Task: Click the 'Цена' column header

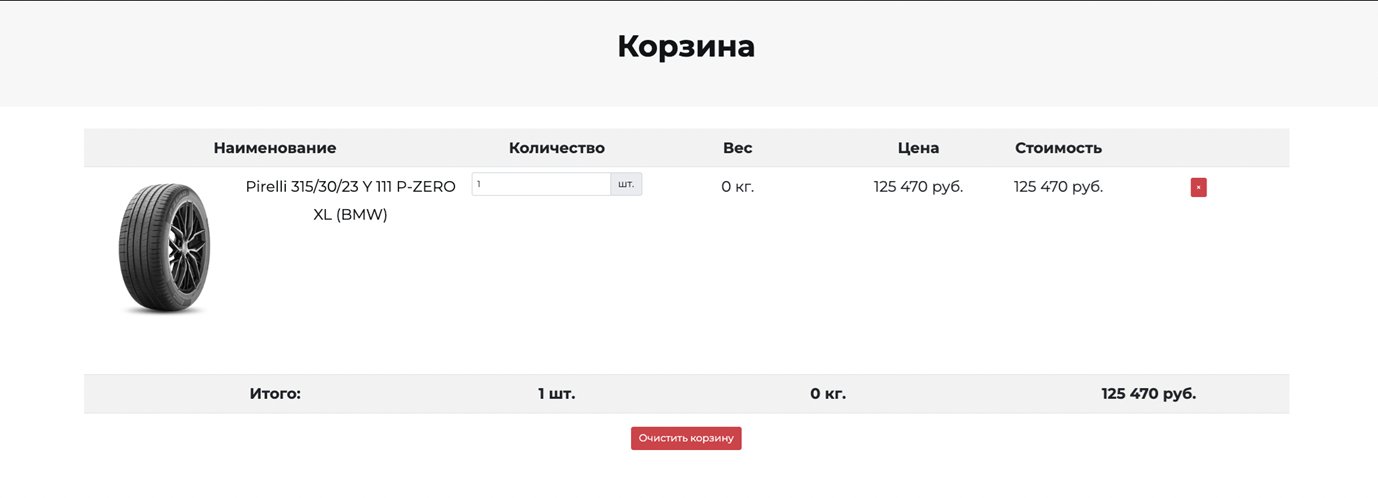Action: tap(917, 148)
